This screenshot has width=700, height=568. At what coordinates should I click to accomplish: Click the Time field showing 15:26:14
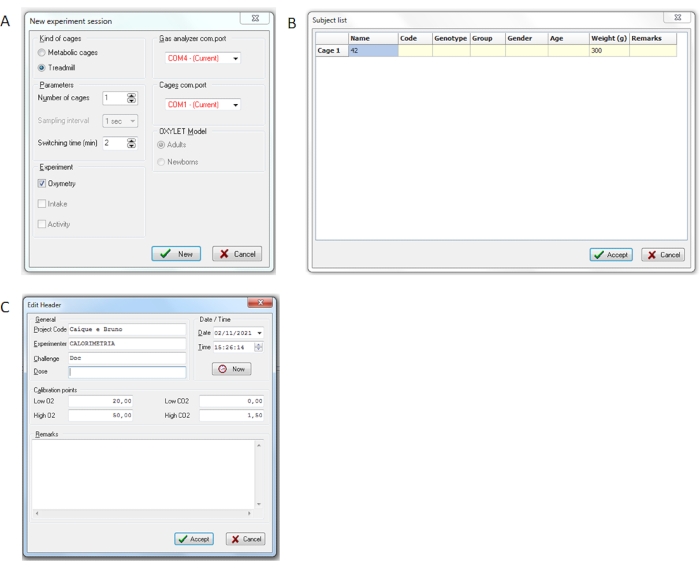(233, 347)
